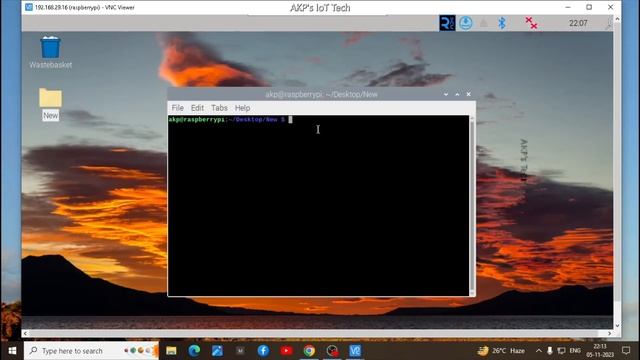Open the Windows date and time flyout
The image size is (640, 360).
tap(600, 351)
